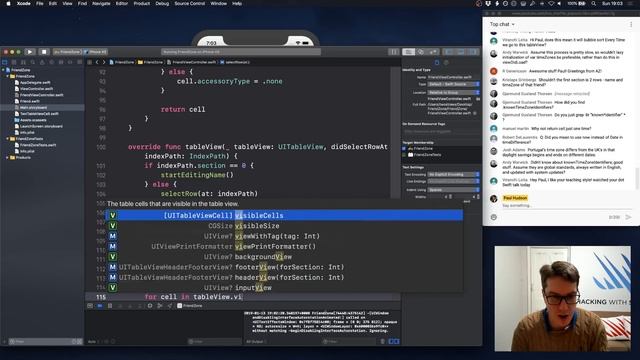Open the Text Encoding dropdown

(x=453, y=174)
